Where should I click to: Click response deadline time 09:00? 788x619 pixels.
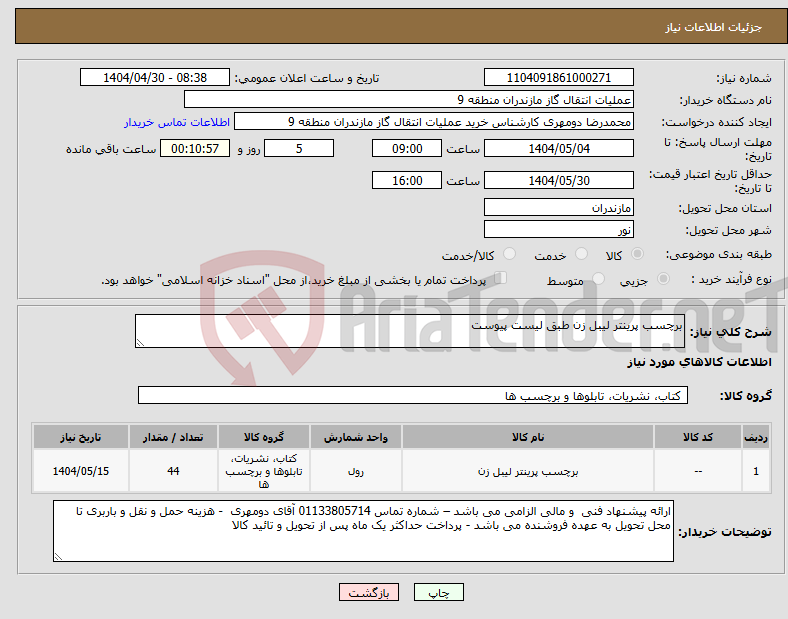point(407,148)
